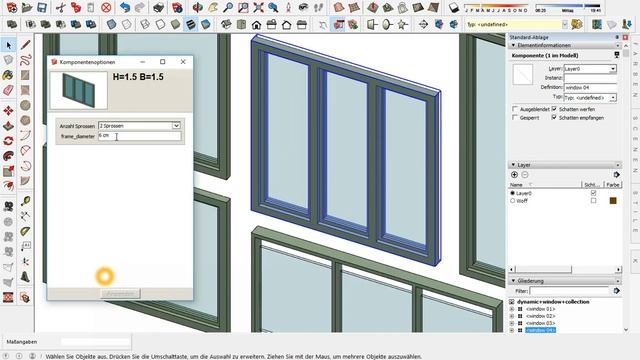640x360 pixels.
Task: Open the Gliederung filter details arrow
Action: pyautogui.click(x=616, y=291)
